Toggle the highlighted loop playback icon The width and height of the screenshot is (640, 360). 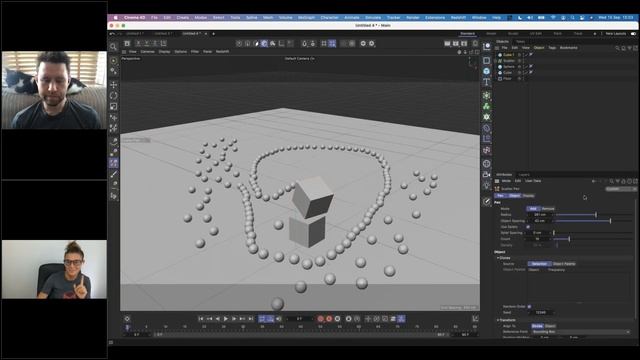pyautogui.click(x=262, y=319)
